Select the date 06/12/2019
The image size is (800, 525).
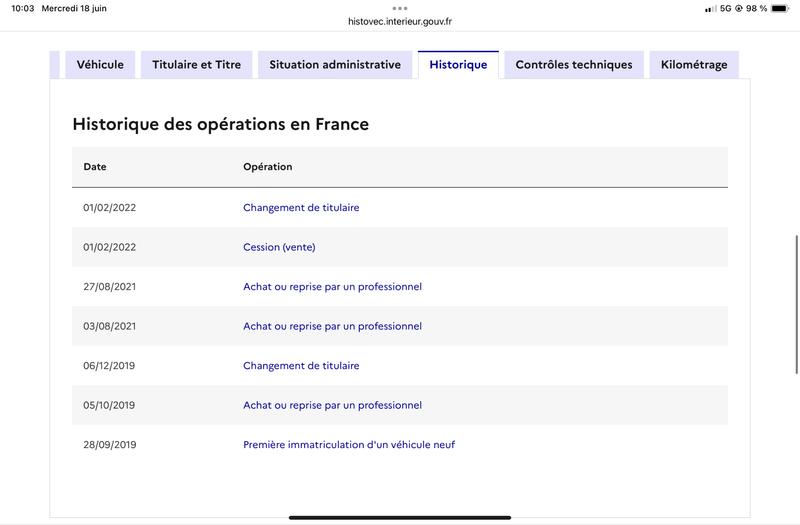pos(109,366)
